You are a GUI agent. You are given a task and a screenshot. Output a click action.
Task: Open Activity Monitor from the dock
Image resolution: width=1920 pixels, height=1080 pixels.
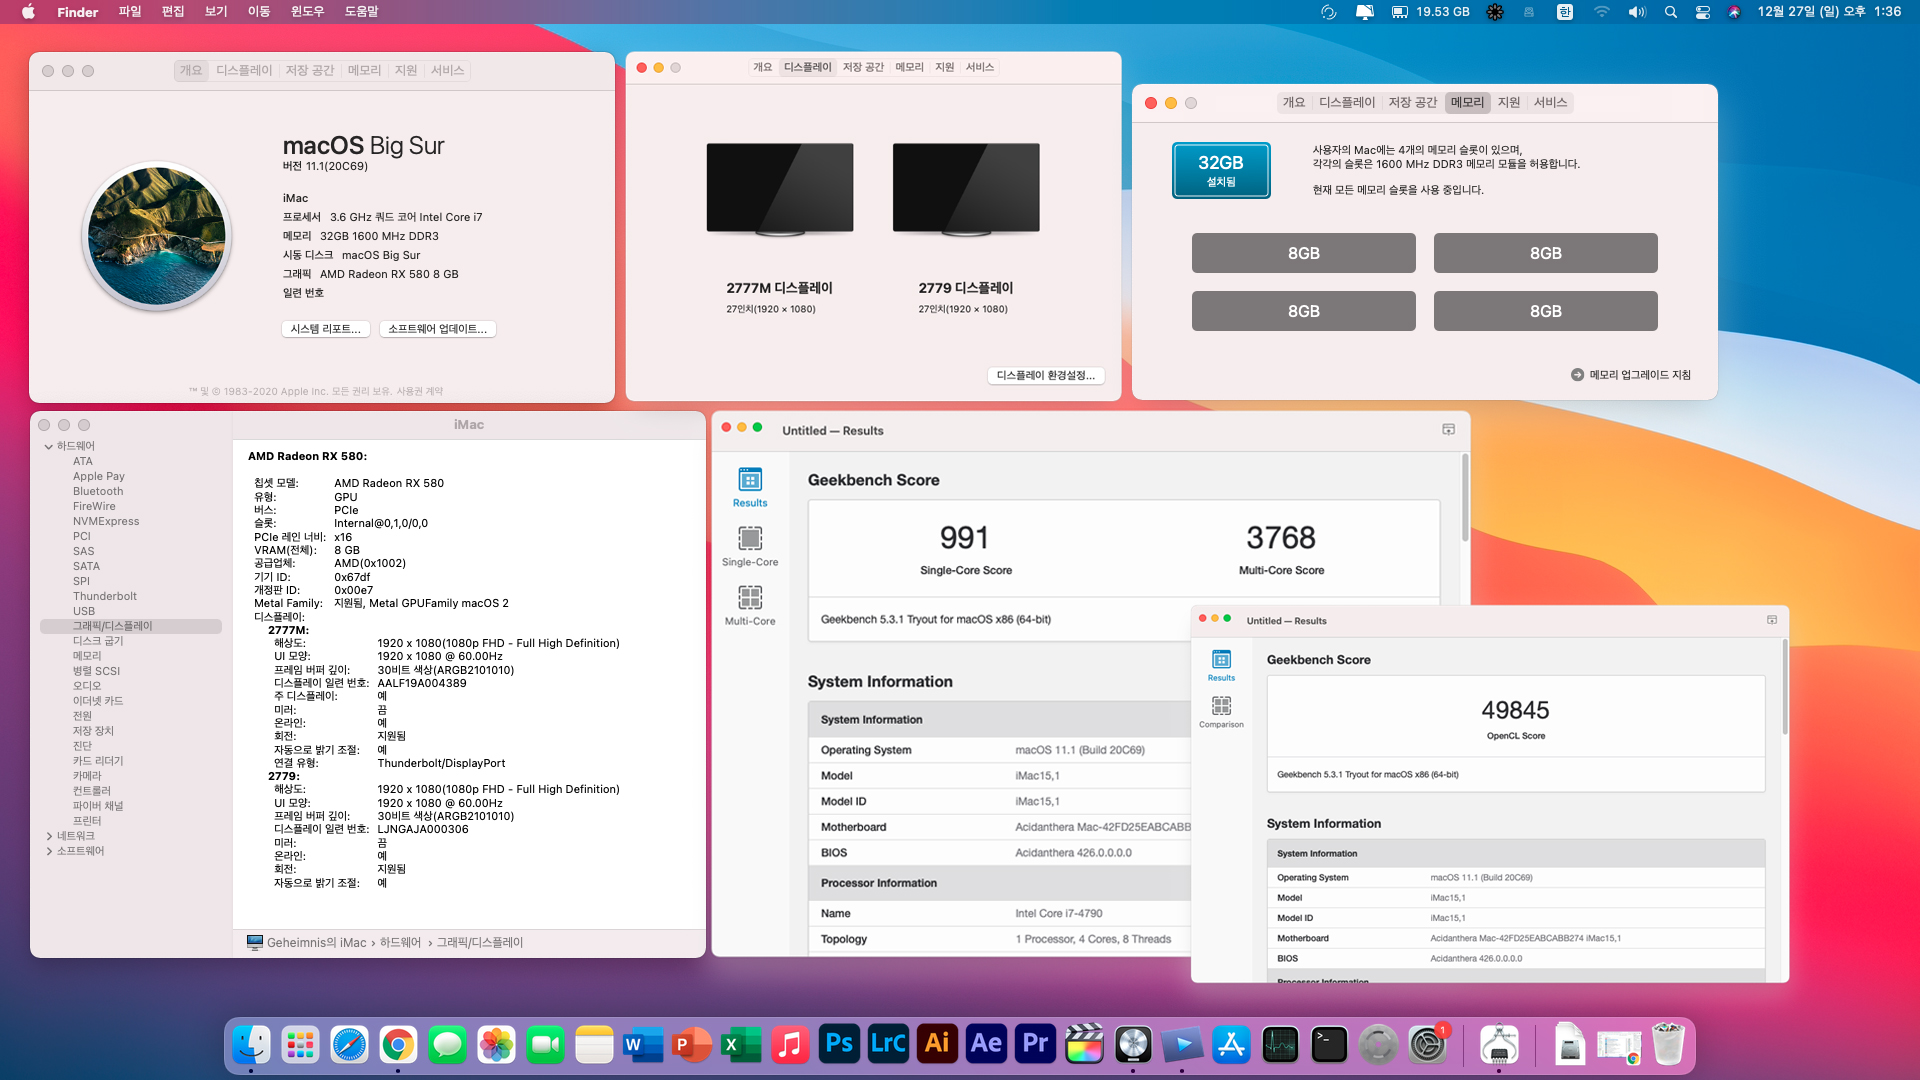tap(1280, 1045)
